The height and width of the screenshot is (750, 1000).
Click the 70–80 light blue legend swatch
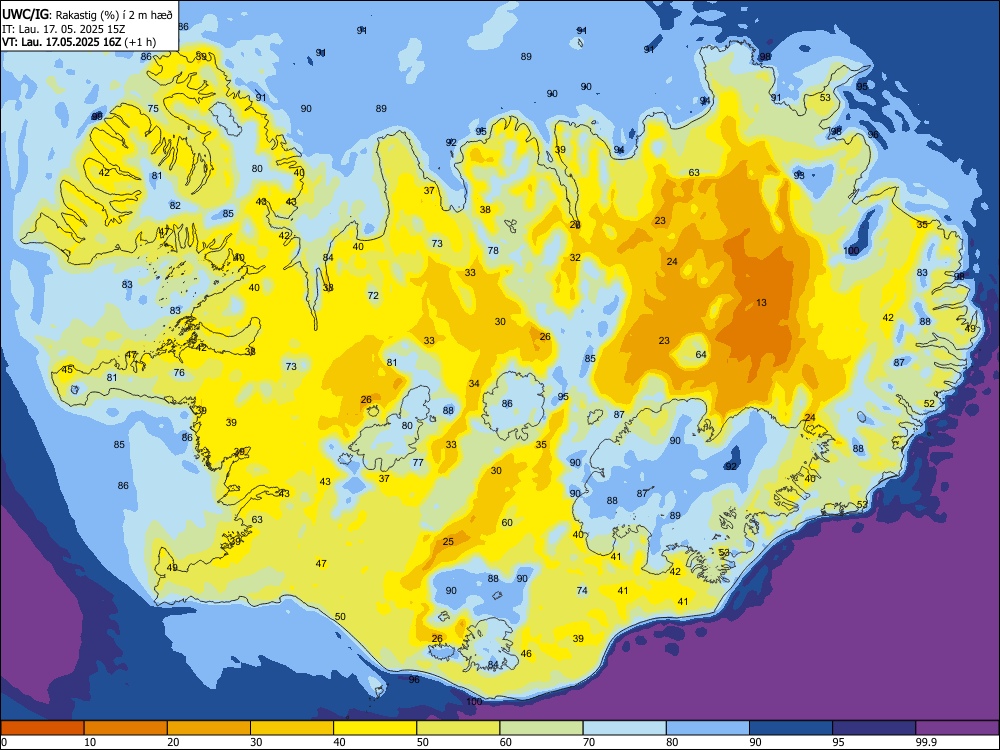pyautogui.click(x=624, y=728)
